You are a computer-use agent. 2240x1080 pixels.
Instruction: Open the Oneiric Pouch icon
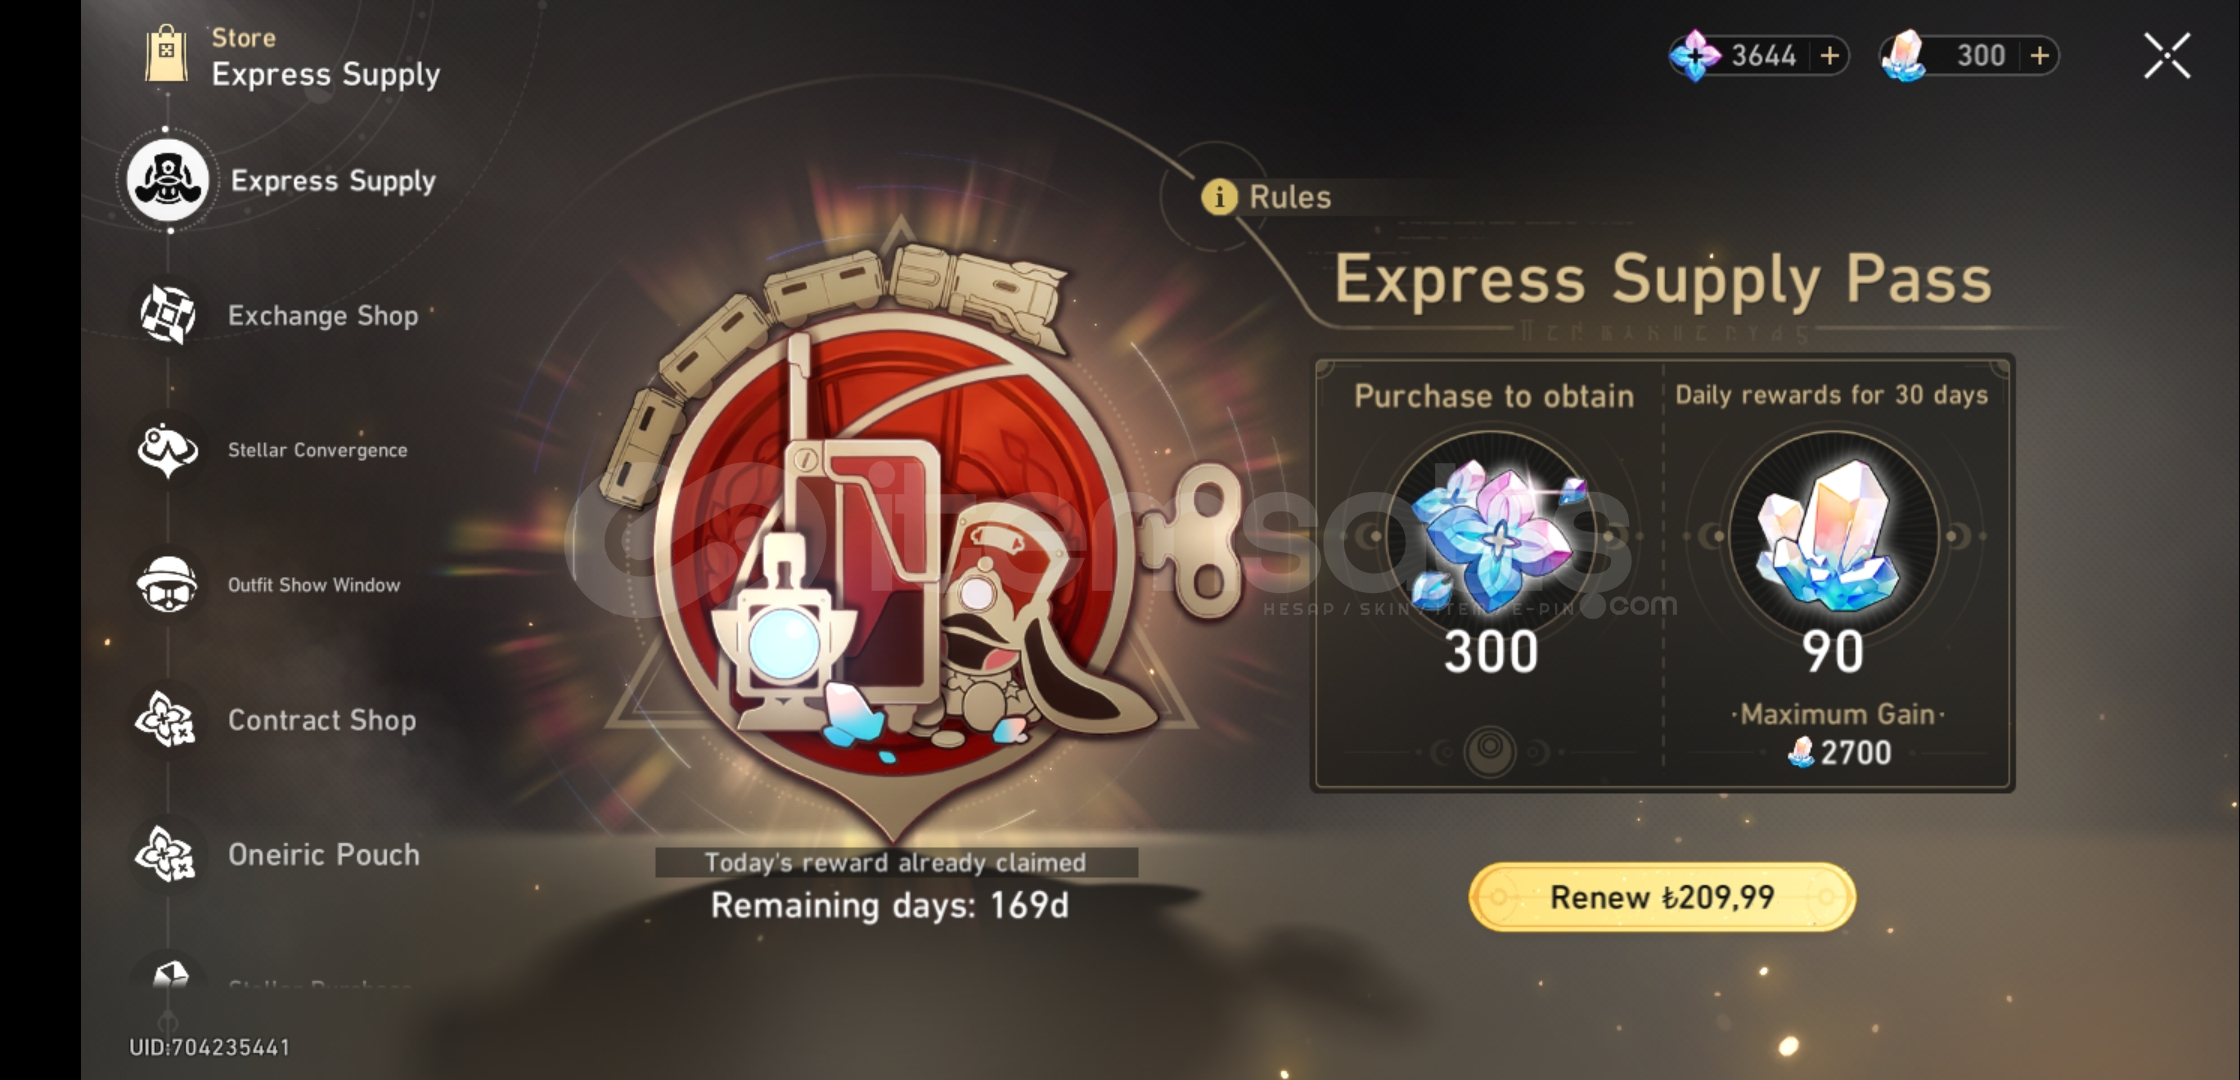tap(167, 854)
